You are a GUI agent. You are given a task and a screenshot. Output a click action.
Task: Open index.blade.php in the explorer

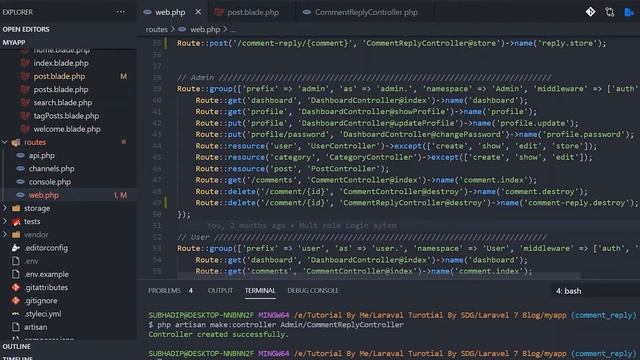tap(61, 63)
